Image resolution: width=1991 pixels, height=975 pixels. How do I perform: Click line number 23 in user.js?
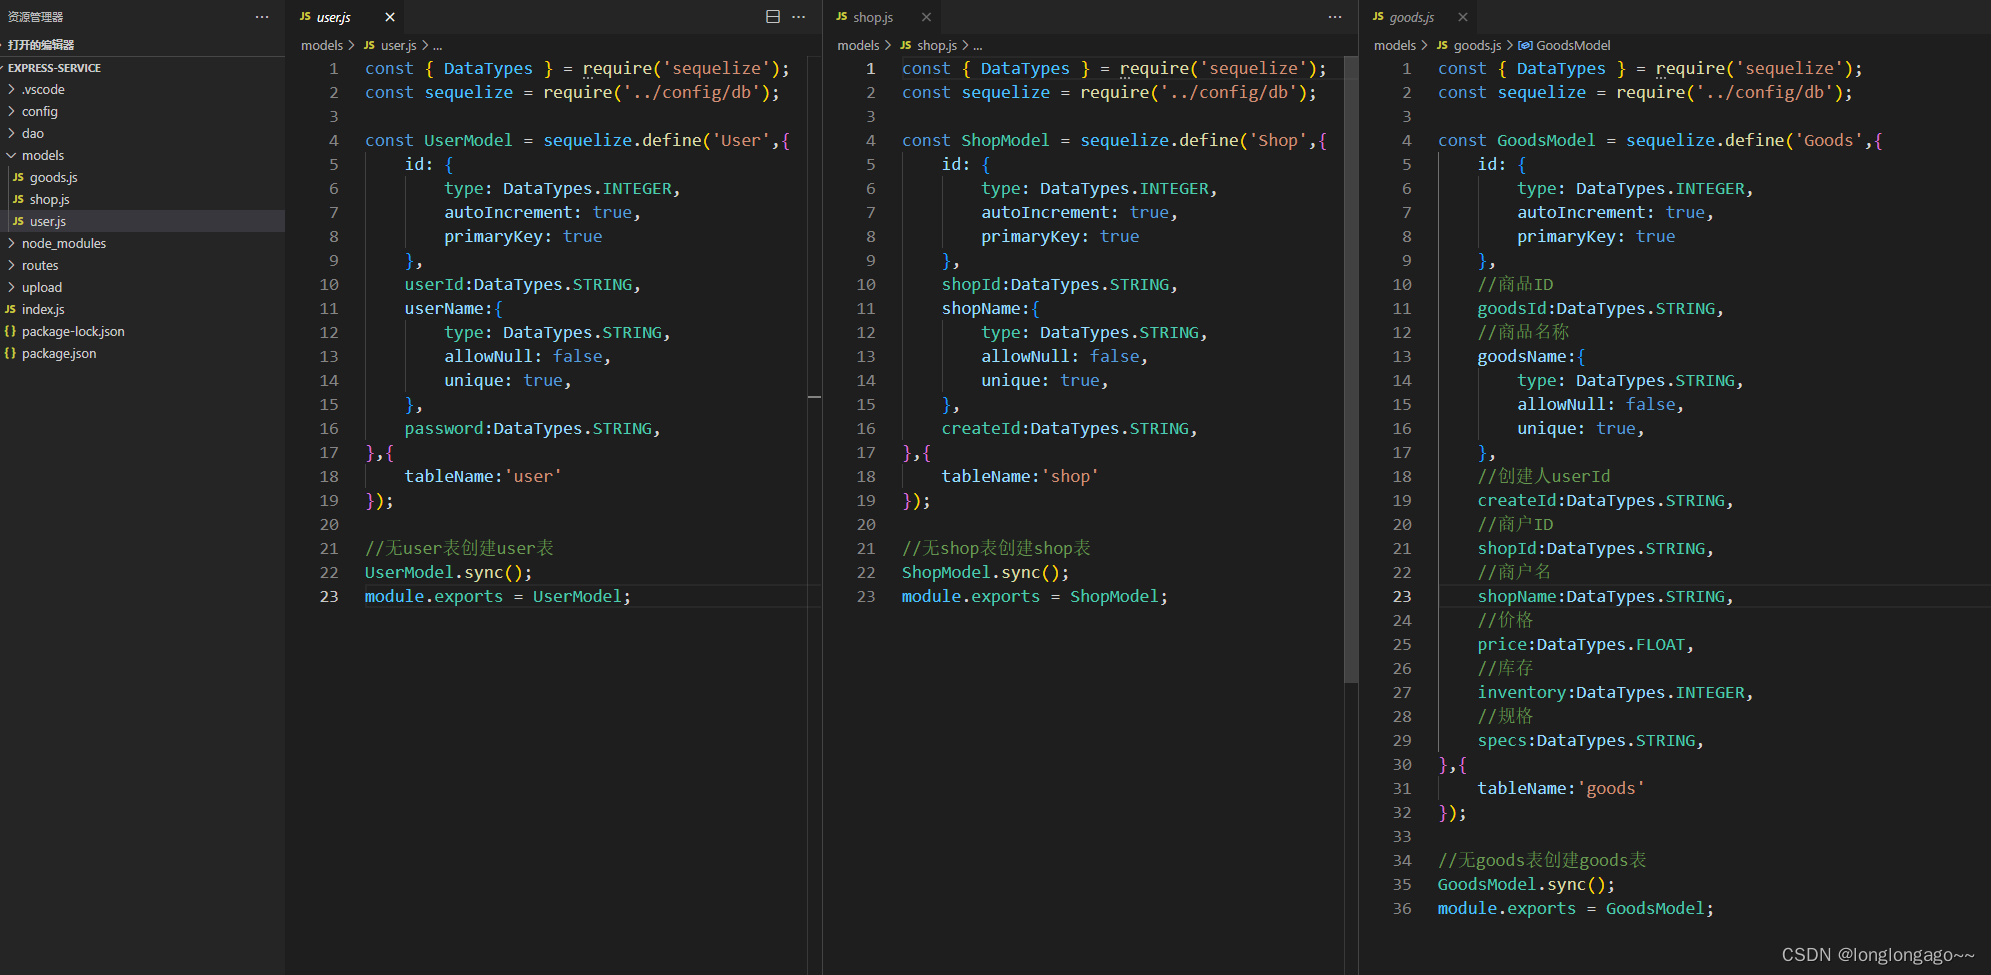(329, 596)
